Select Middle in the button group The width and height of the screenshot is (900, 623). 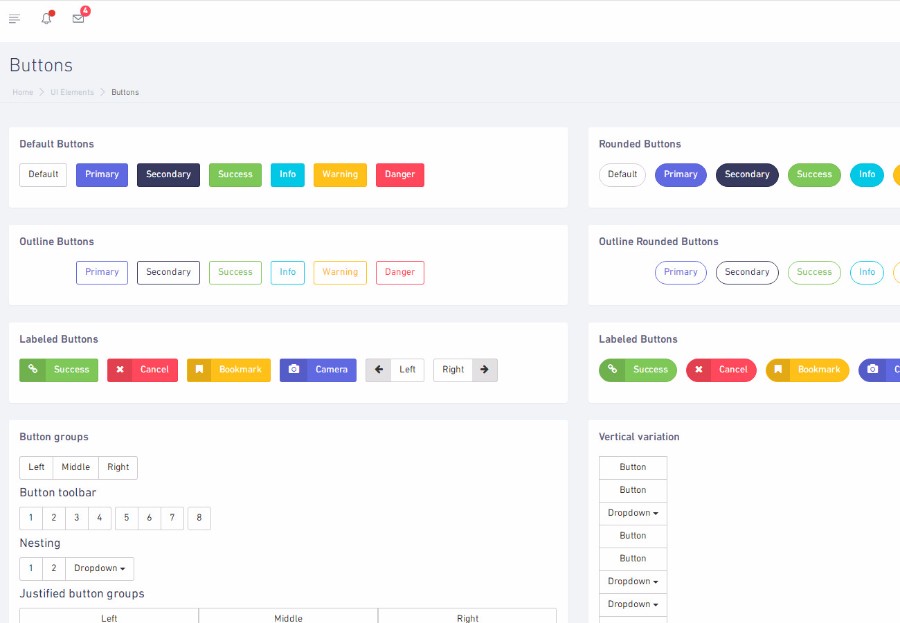[x=76, y=467]
